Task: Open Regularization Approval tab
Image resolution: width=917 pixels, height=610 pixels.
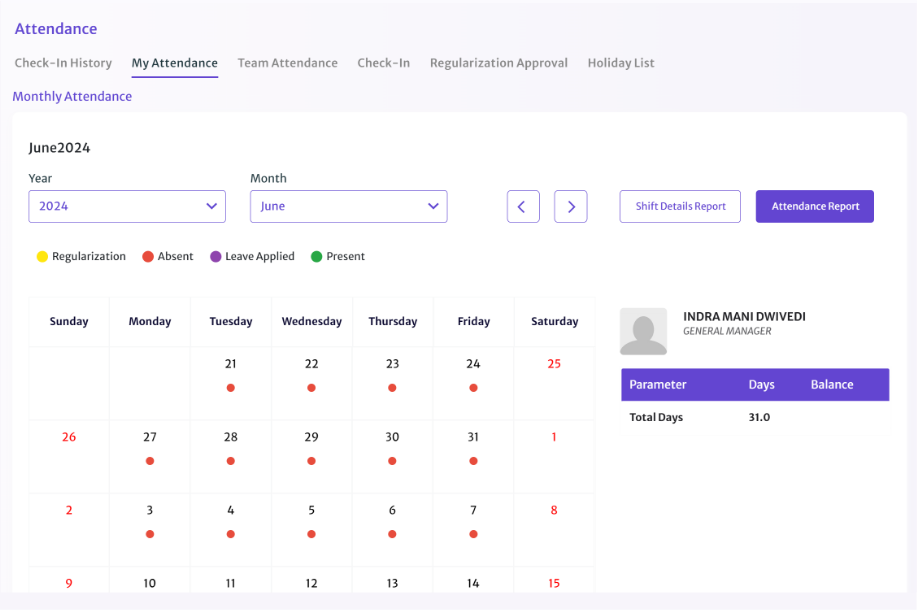Action: (x=499, y=63)
